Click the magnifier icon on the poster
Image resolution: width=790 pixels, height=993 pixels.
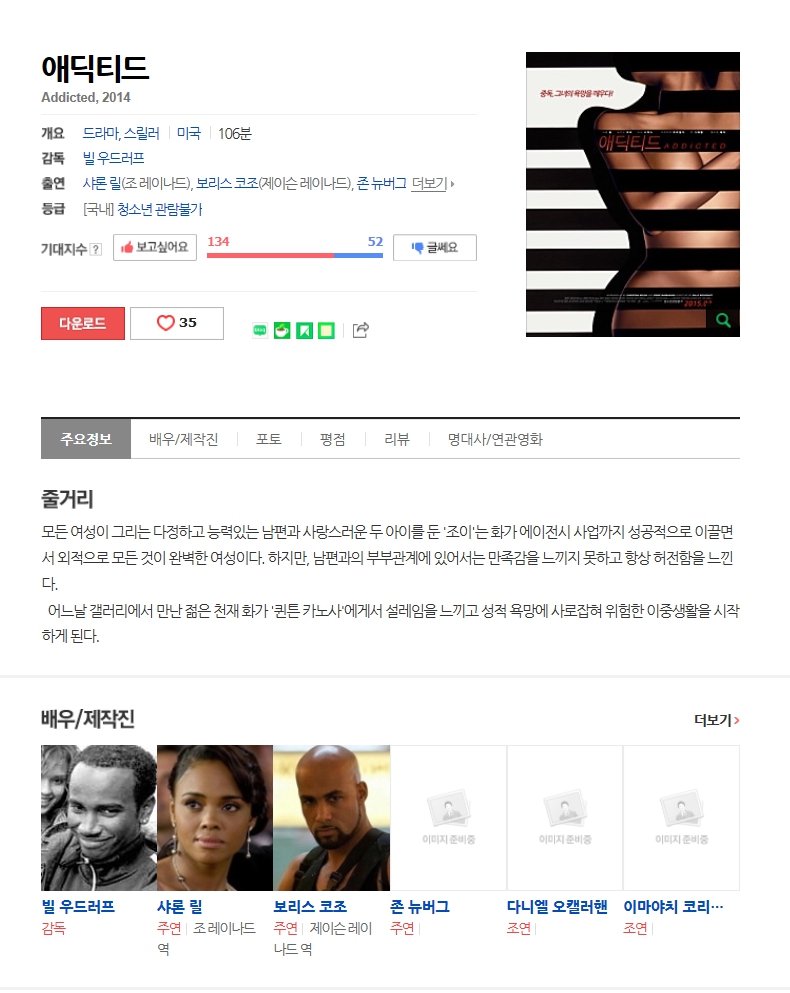point(723,320)
